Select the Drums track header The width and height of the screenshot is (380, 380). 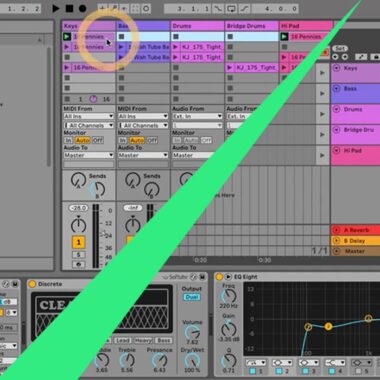pyautogui.click(x=197, y=26)
